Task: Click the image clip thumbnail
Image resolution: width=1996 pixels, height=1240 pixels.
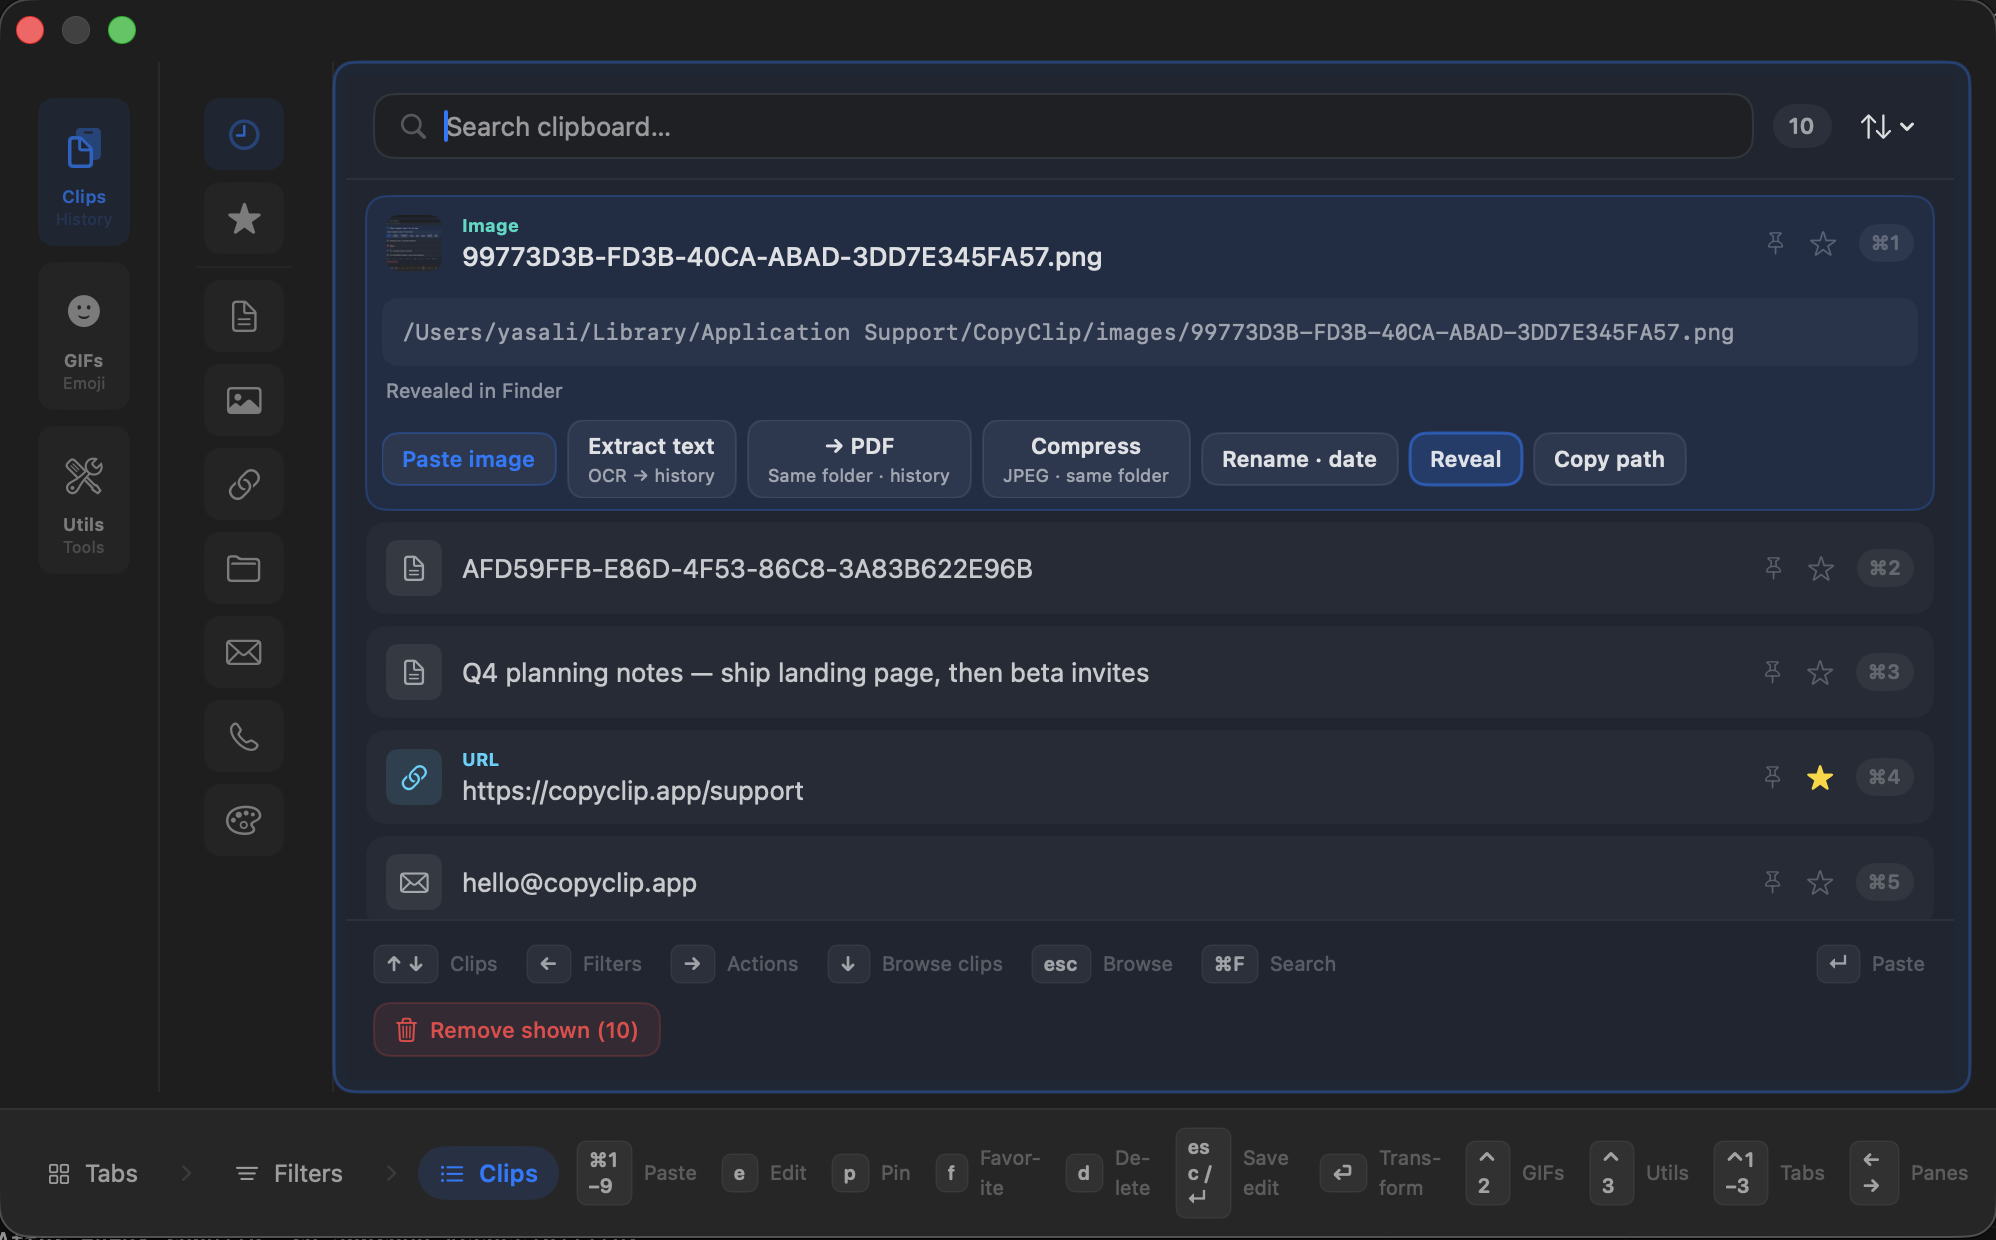Action: point(414,243)
